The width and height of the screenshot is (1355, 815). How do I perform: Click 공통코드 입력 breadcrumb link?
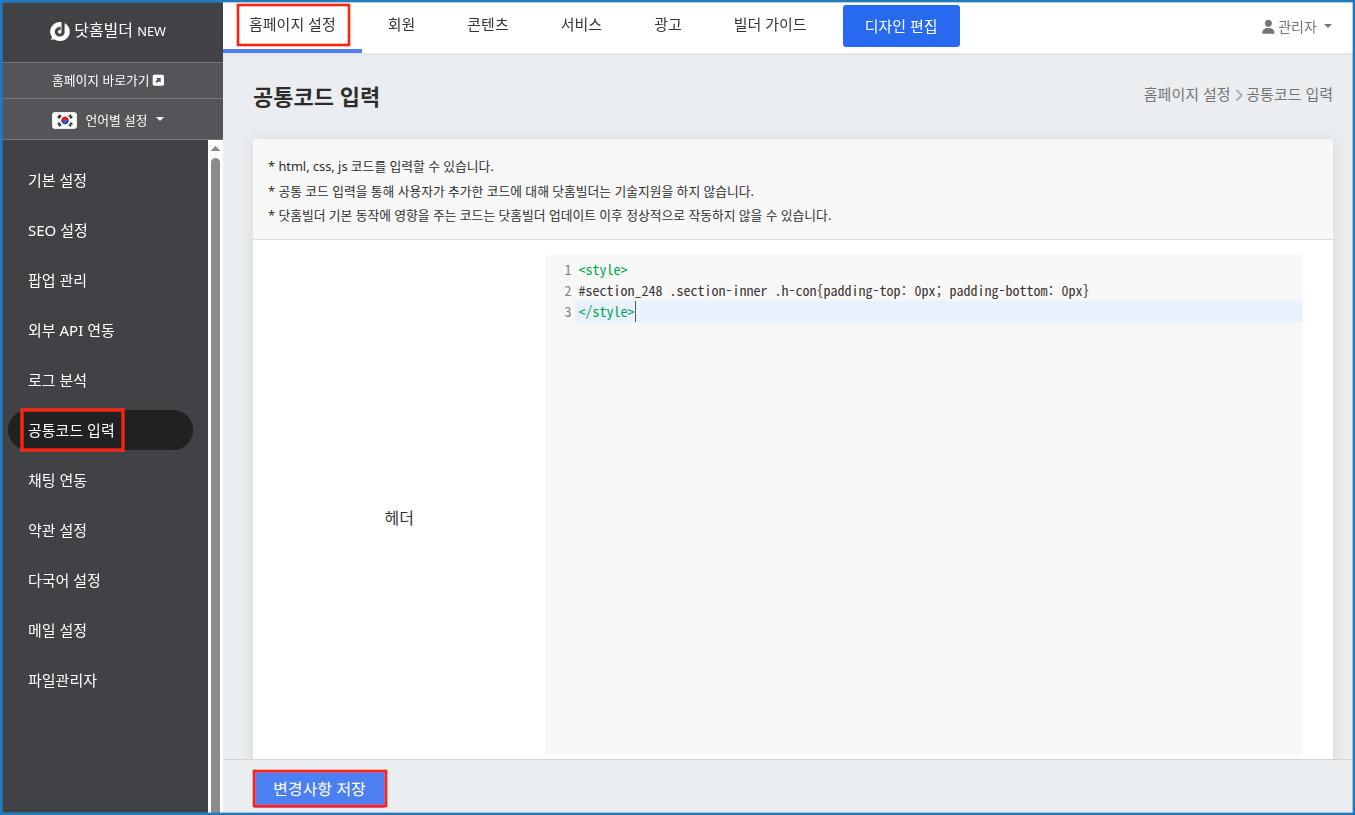[x=1289, y=93]
